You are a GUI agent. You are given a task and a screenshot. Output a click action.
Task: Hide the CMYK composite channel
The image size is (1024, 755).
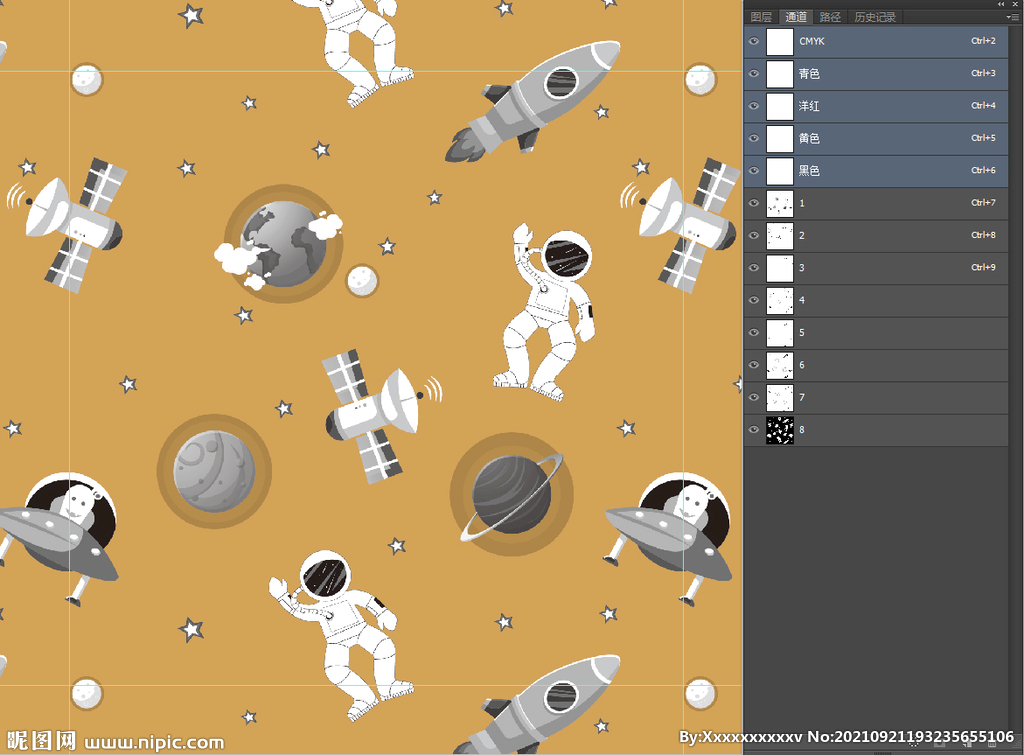coord(754,42)
